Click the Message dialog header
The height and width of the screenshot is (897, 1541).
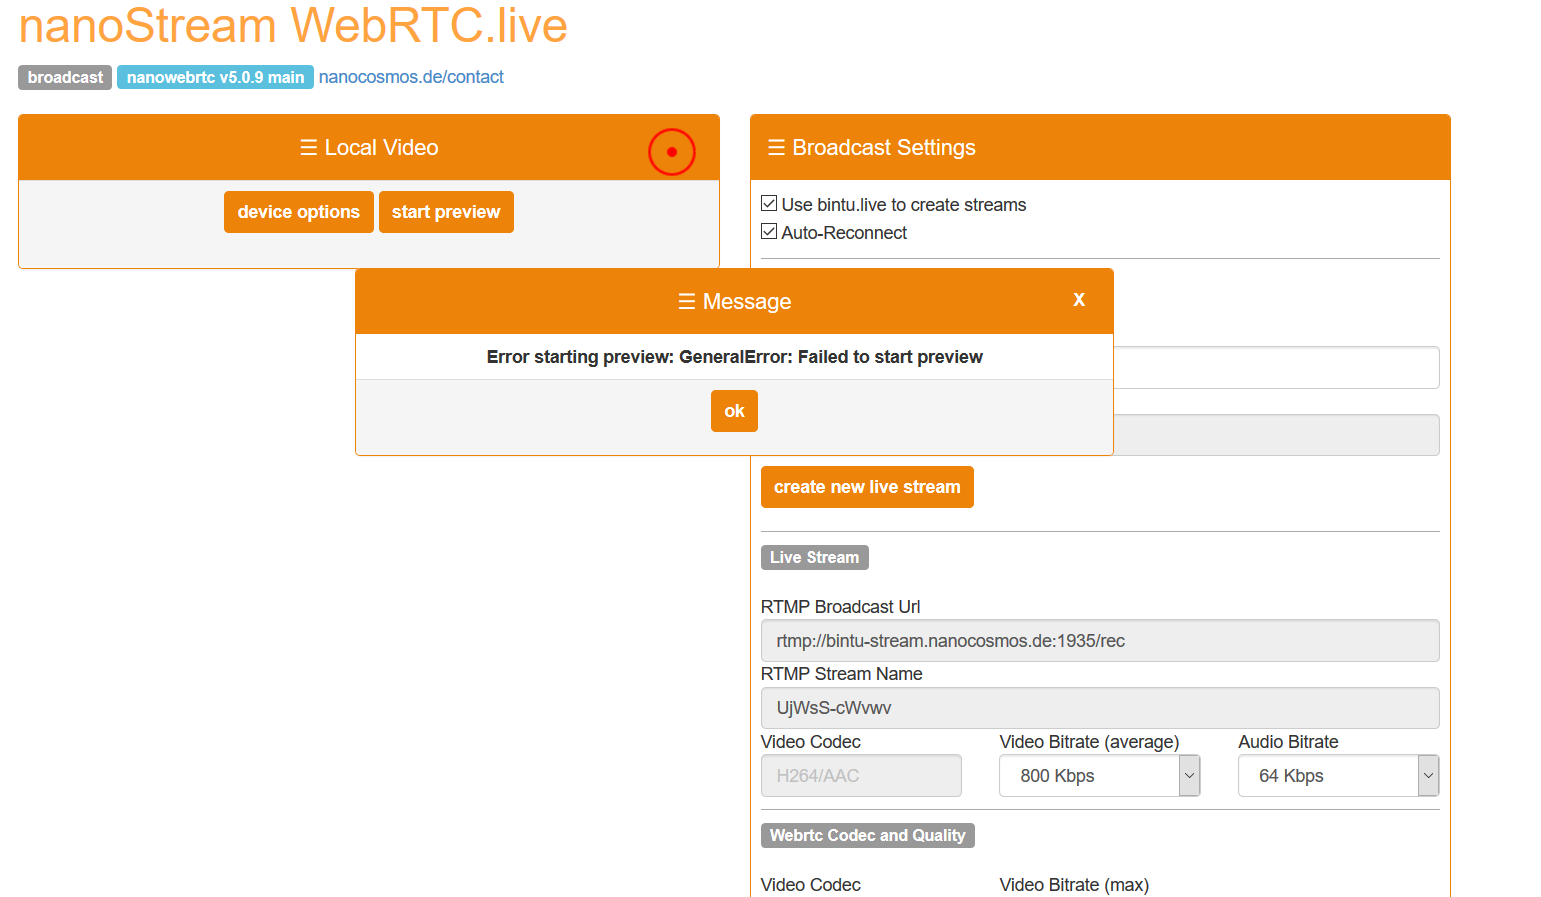(x=734, y=301)
